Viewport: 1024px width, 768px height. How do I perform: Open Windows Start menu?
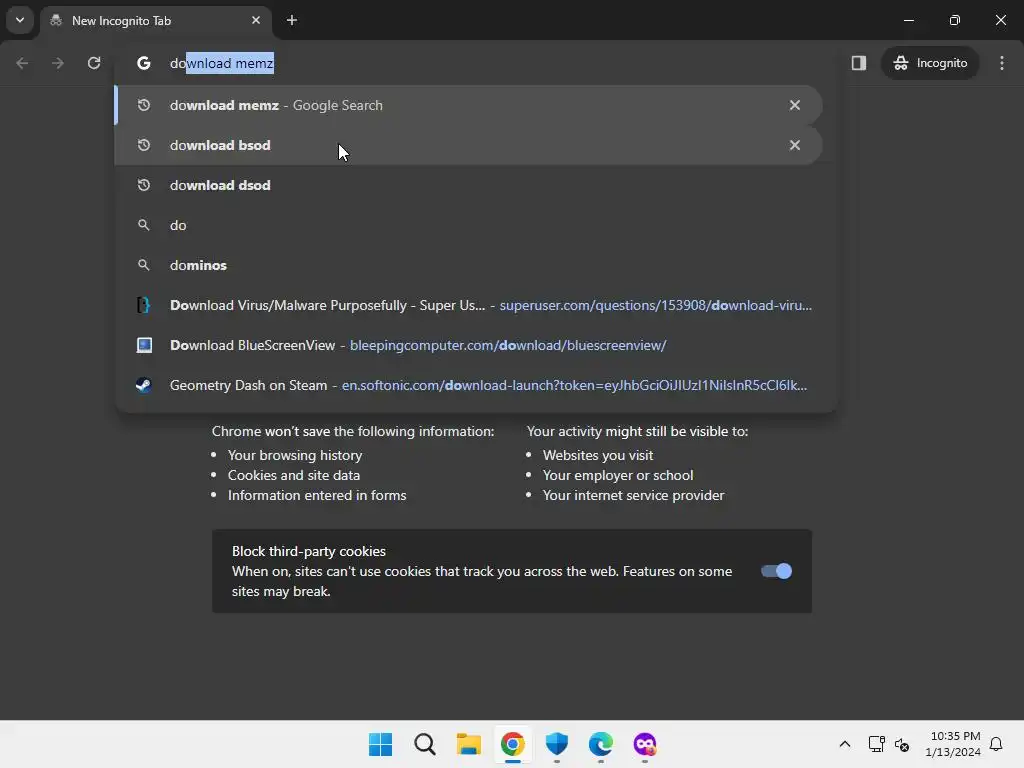pyautogui.click(x=381, y=744)
